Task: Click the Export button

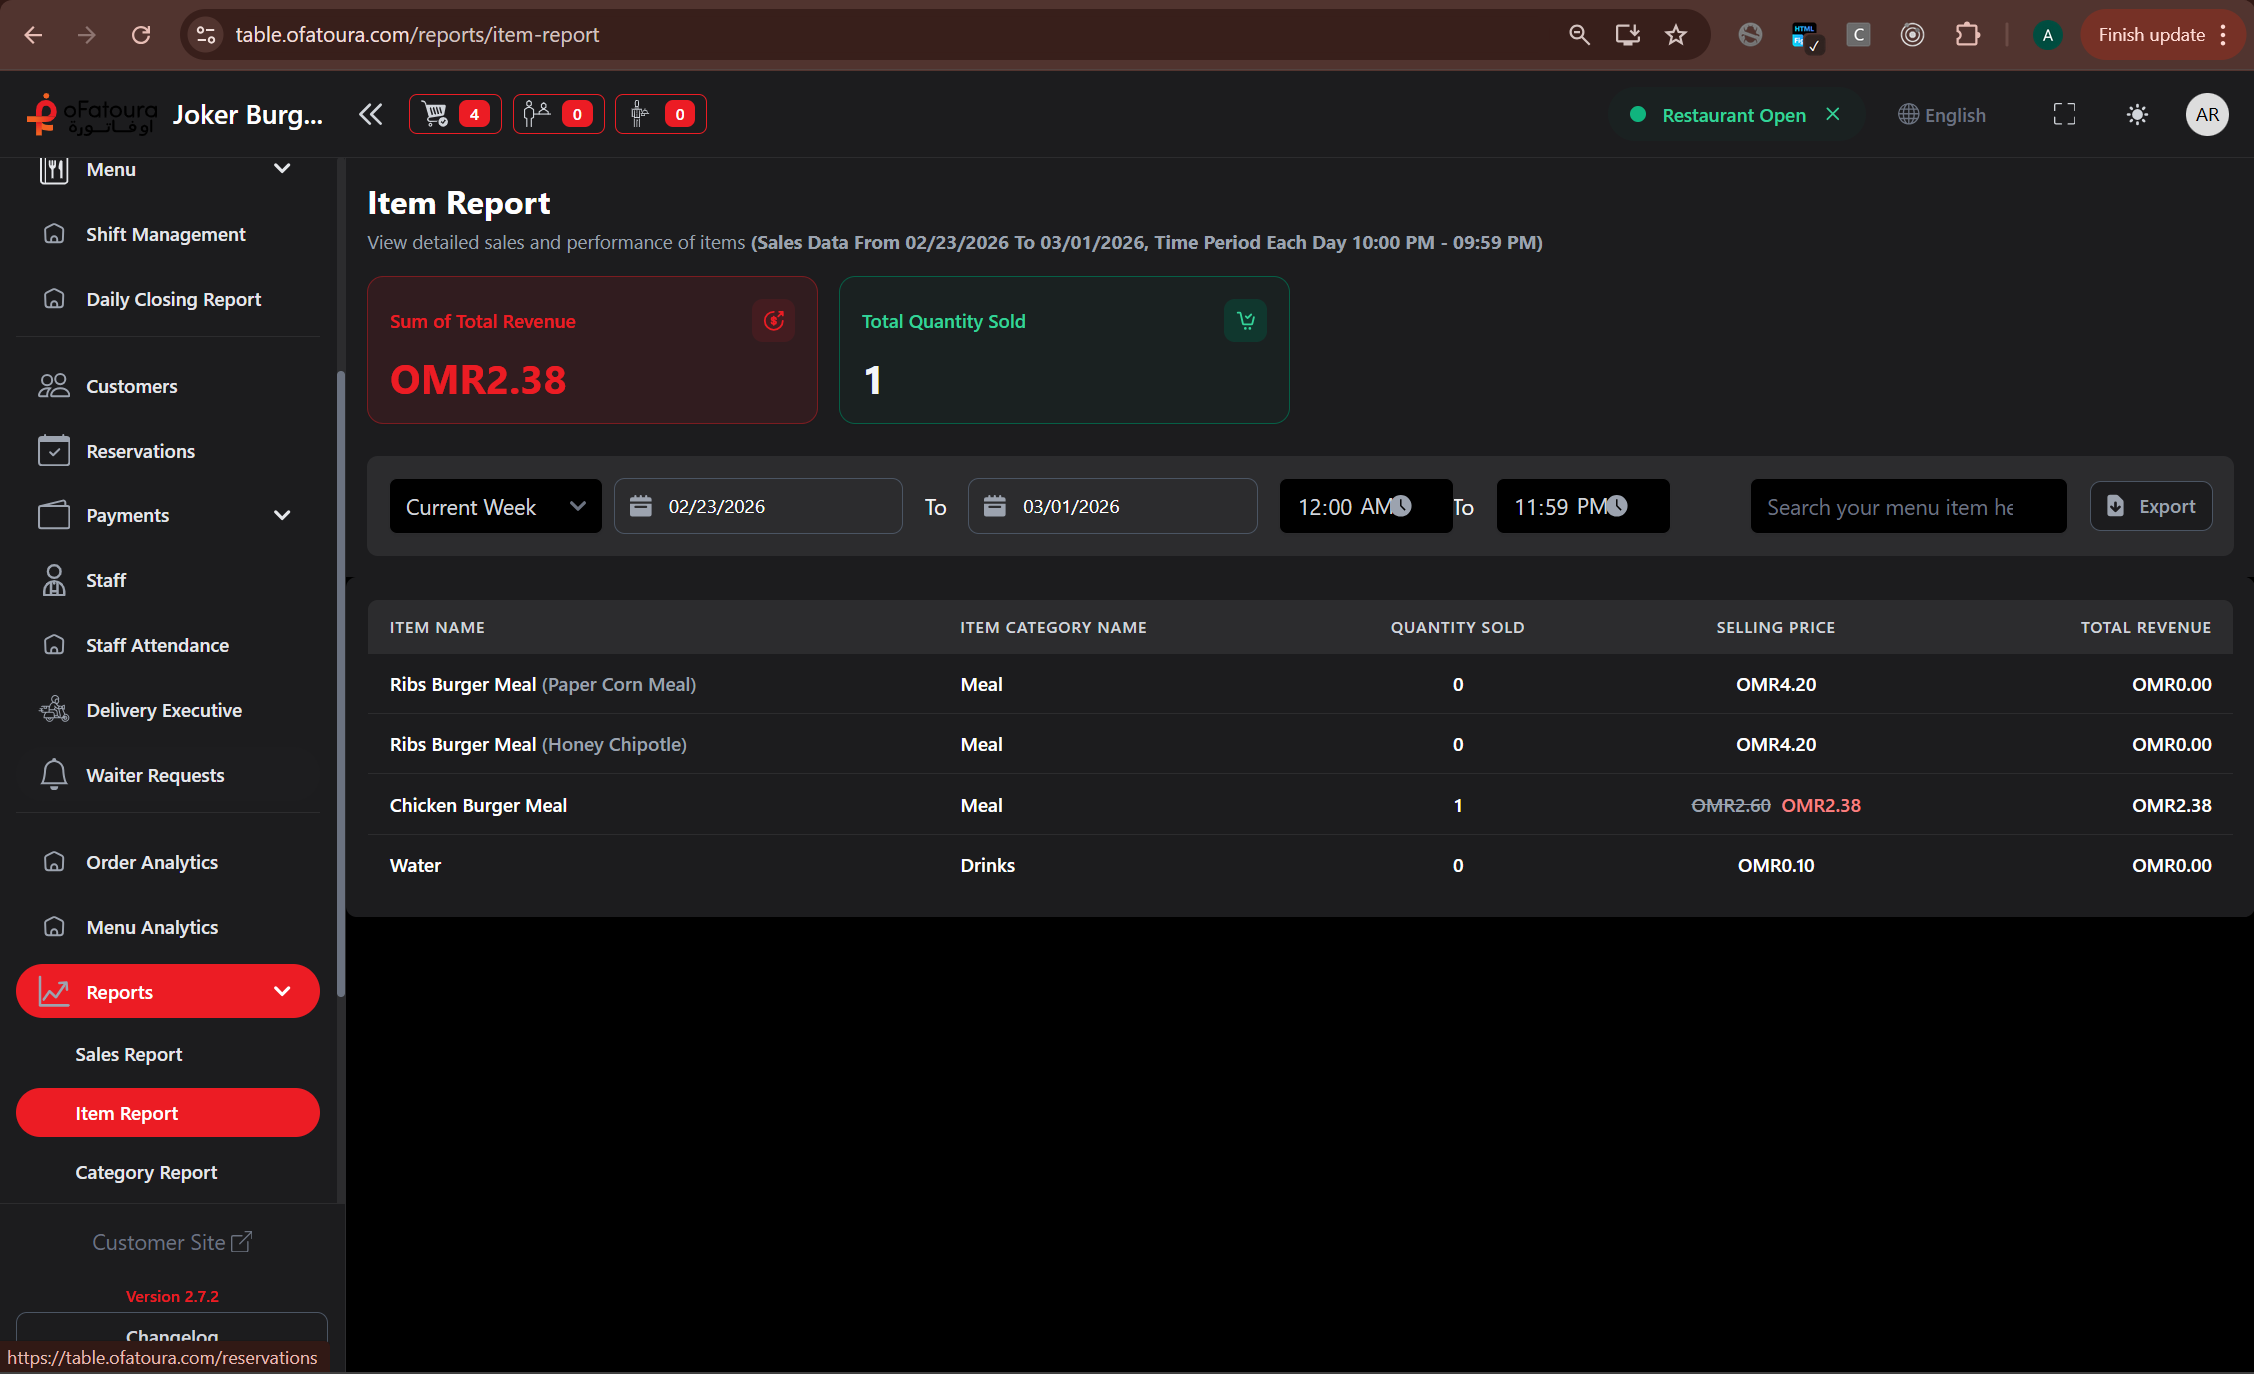Action: [x=2151, y=507]
